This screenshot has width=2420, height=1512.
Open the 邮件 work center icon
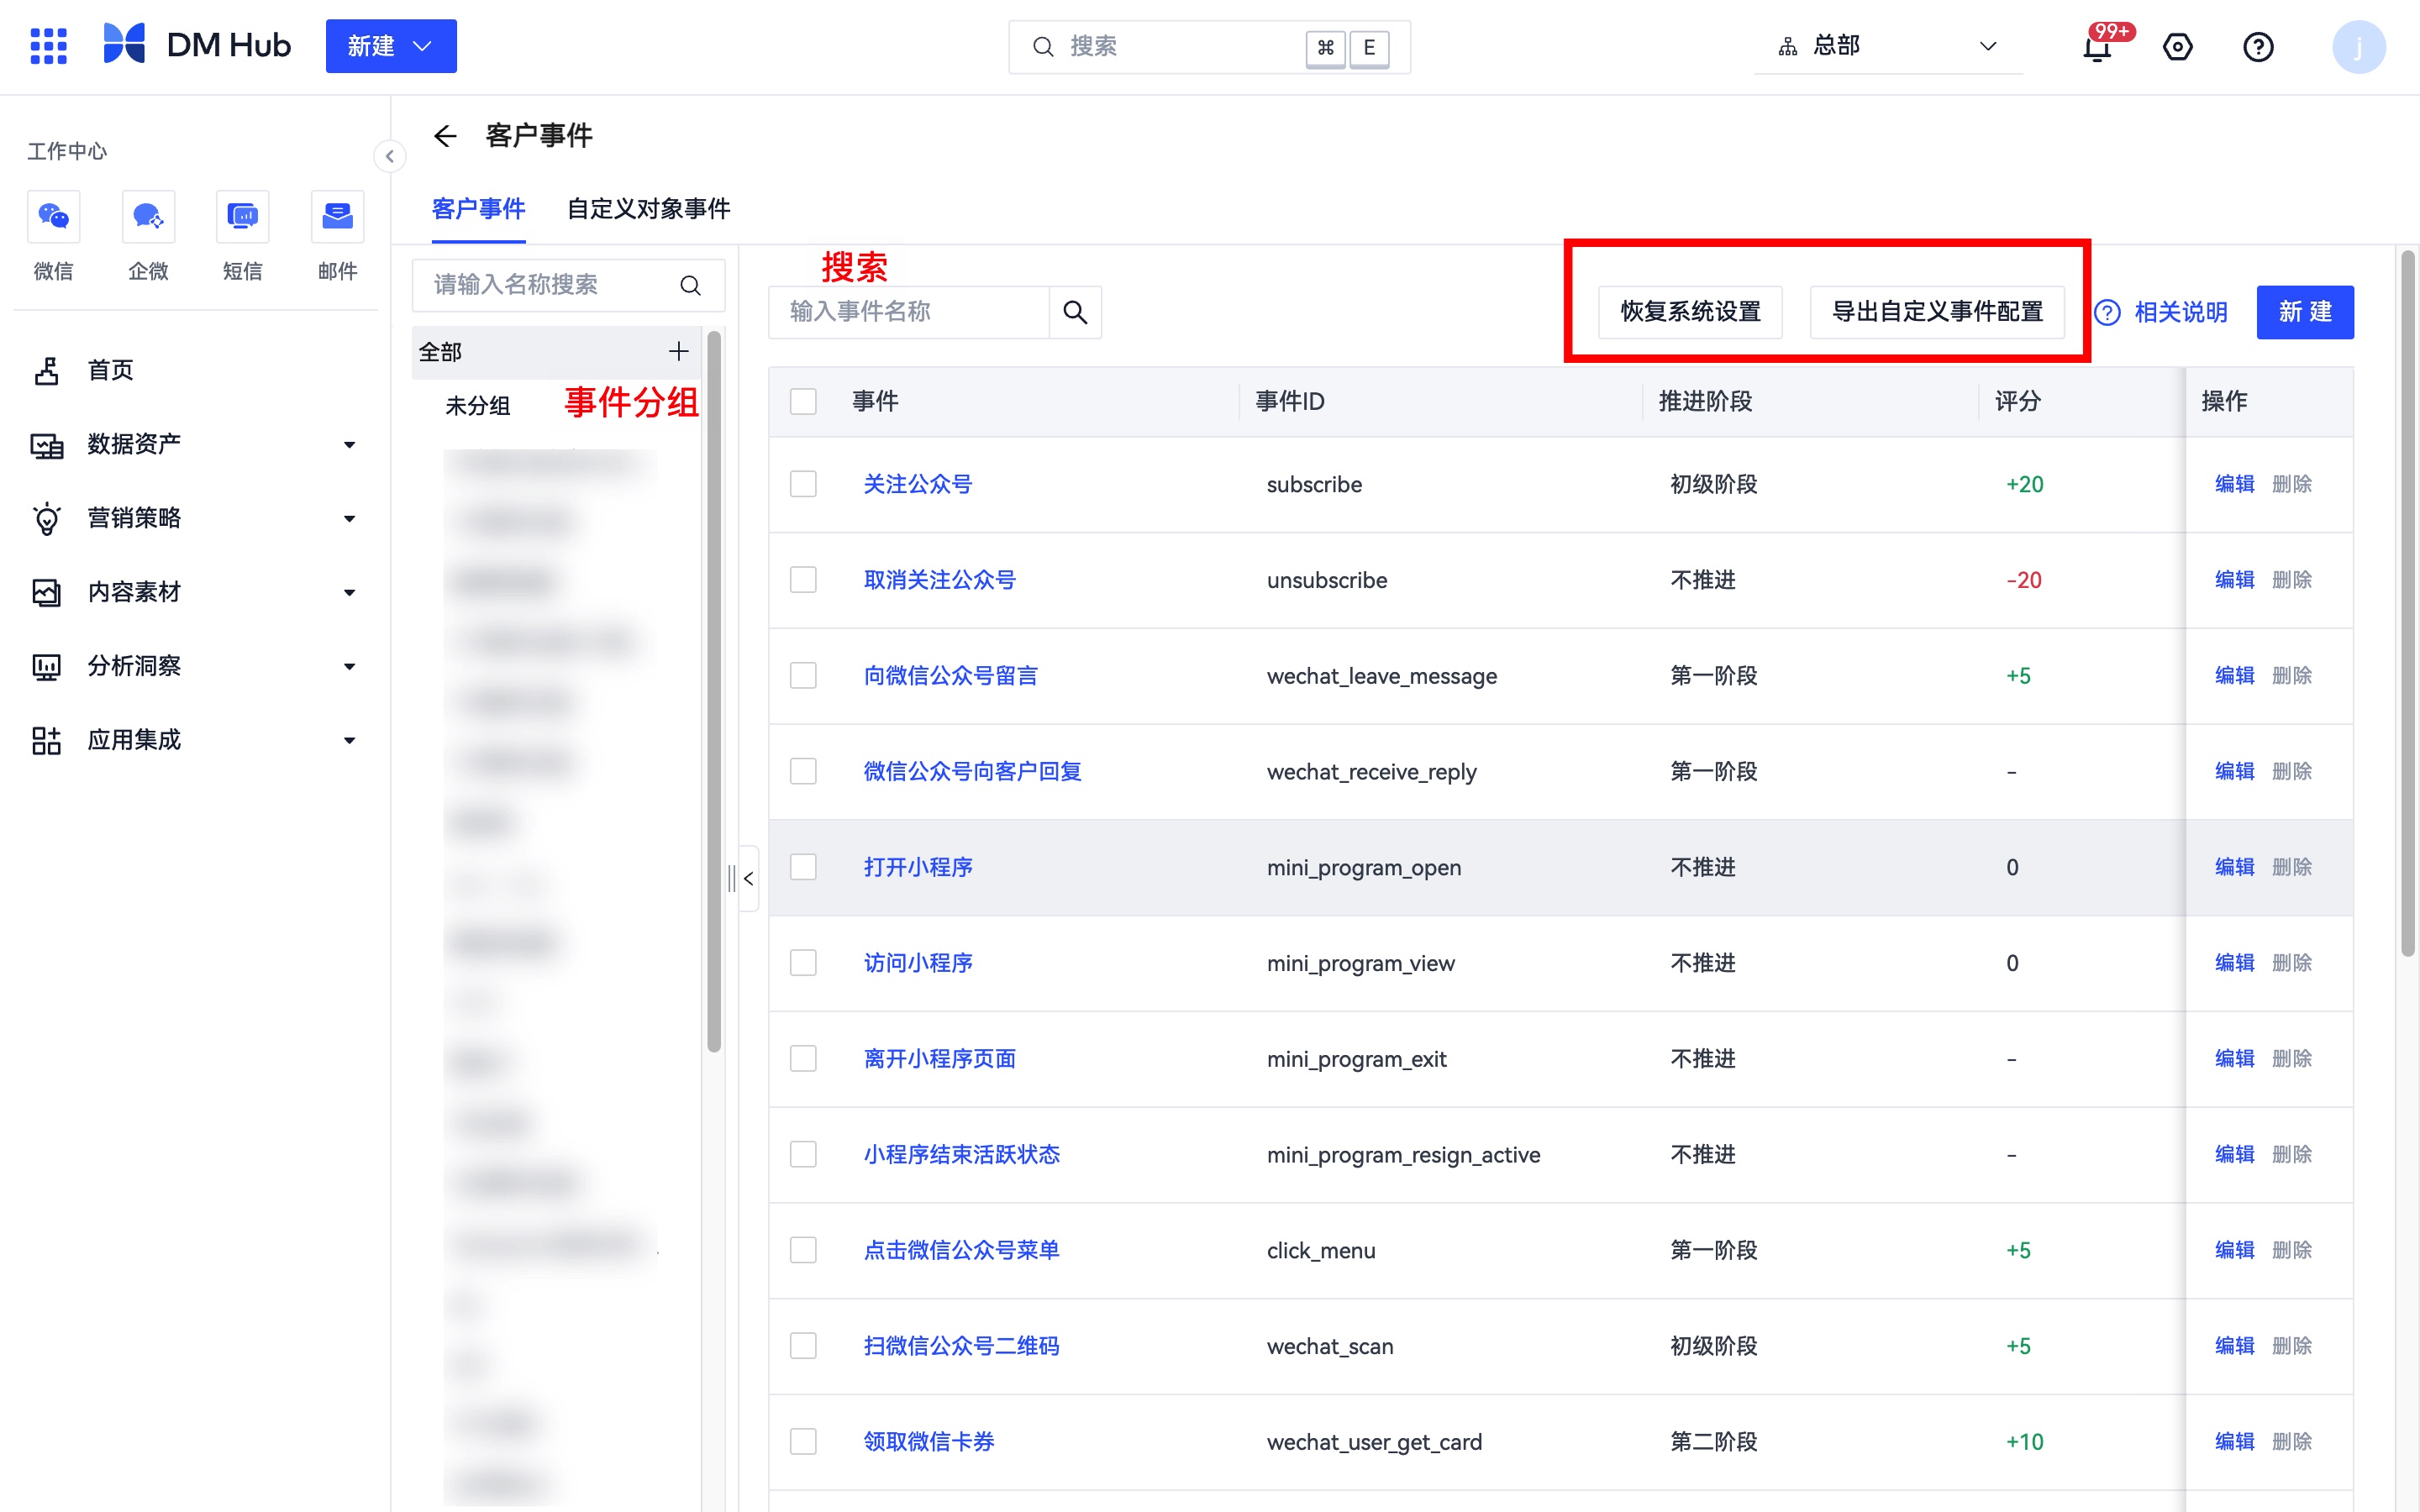337,216
